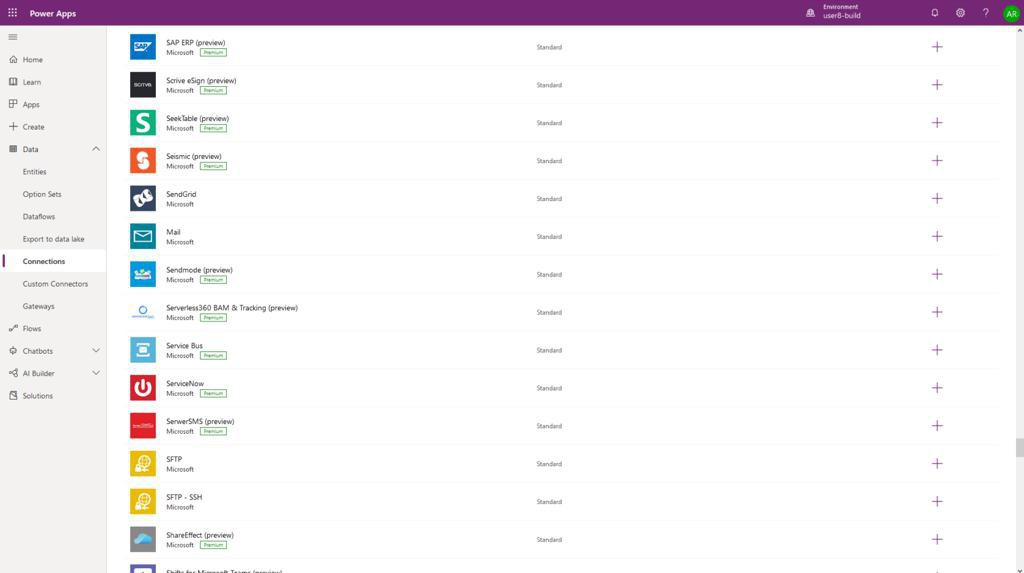Add Sendmode connection with plus
1024x573 pixels.
tap(936, 274)
